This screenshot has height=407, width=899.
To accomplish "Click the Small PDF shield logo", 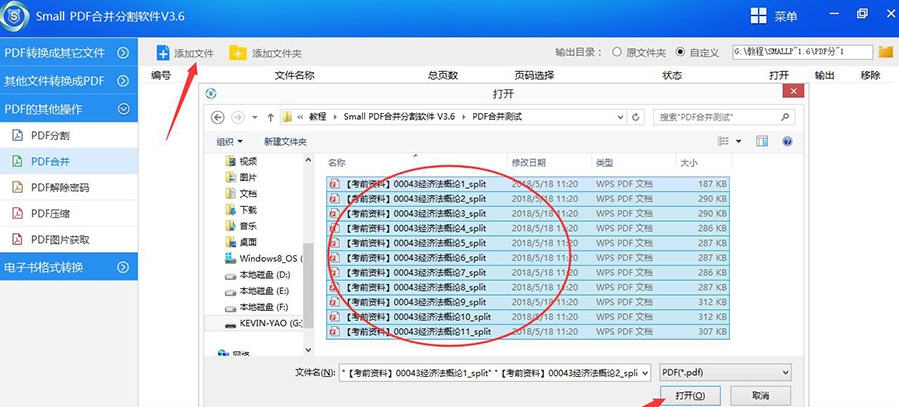I will pyautogui.click(x=14, y=17).
